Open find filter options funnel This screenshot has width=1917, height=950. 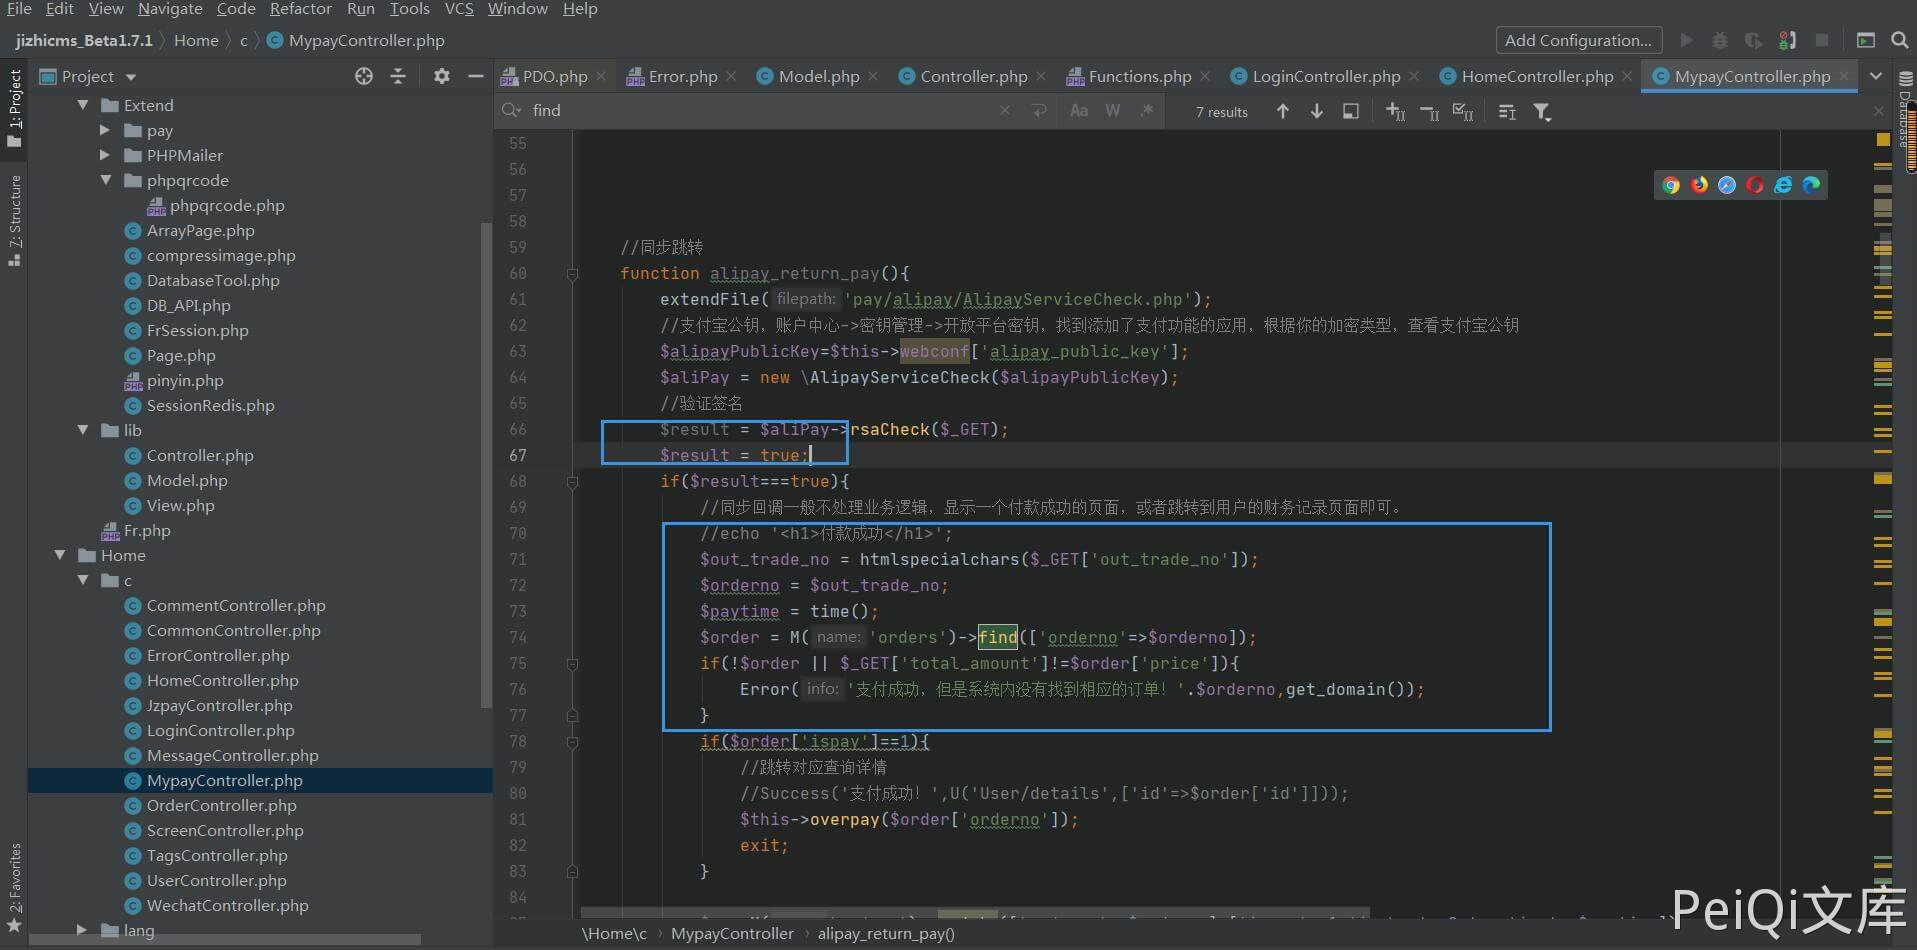(1542, 112)
